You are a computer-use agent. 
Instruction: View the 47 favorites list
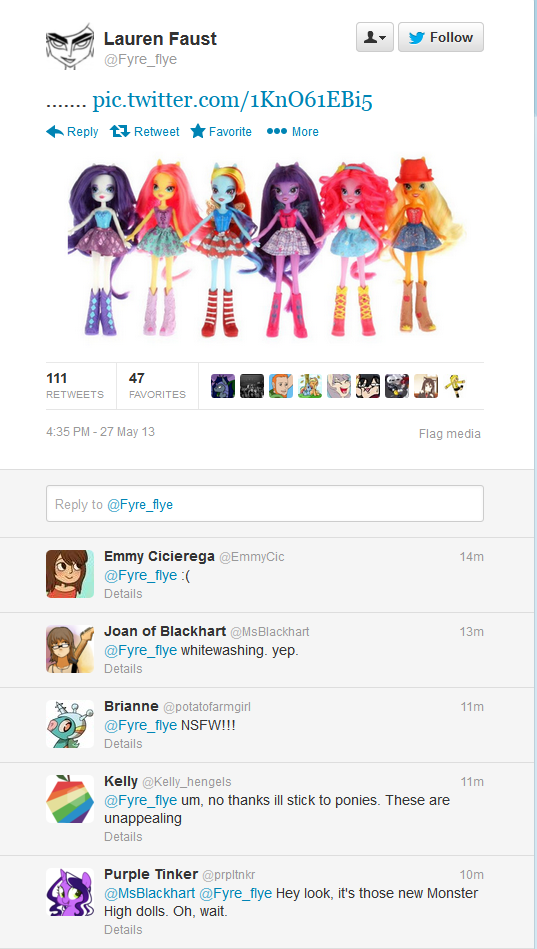[x=157, y=386]
